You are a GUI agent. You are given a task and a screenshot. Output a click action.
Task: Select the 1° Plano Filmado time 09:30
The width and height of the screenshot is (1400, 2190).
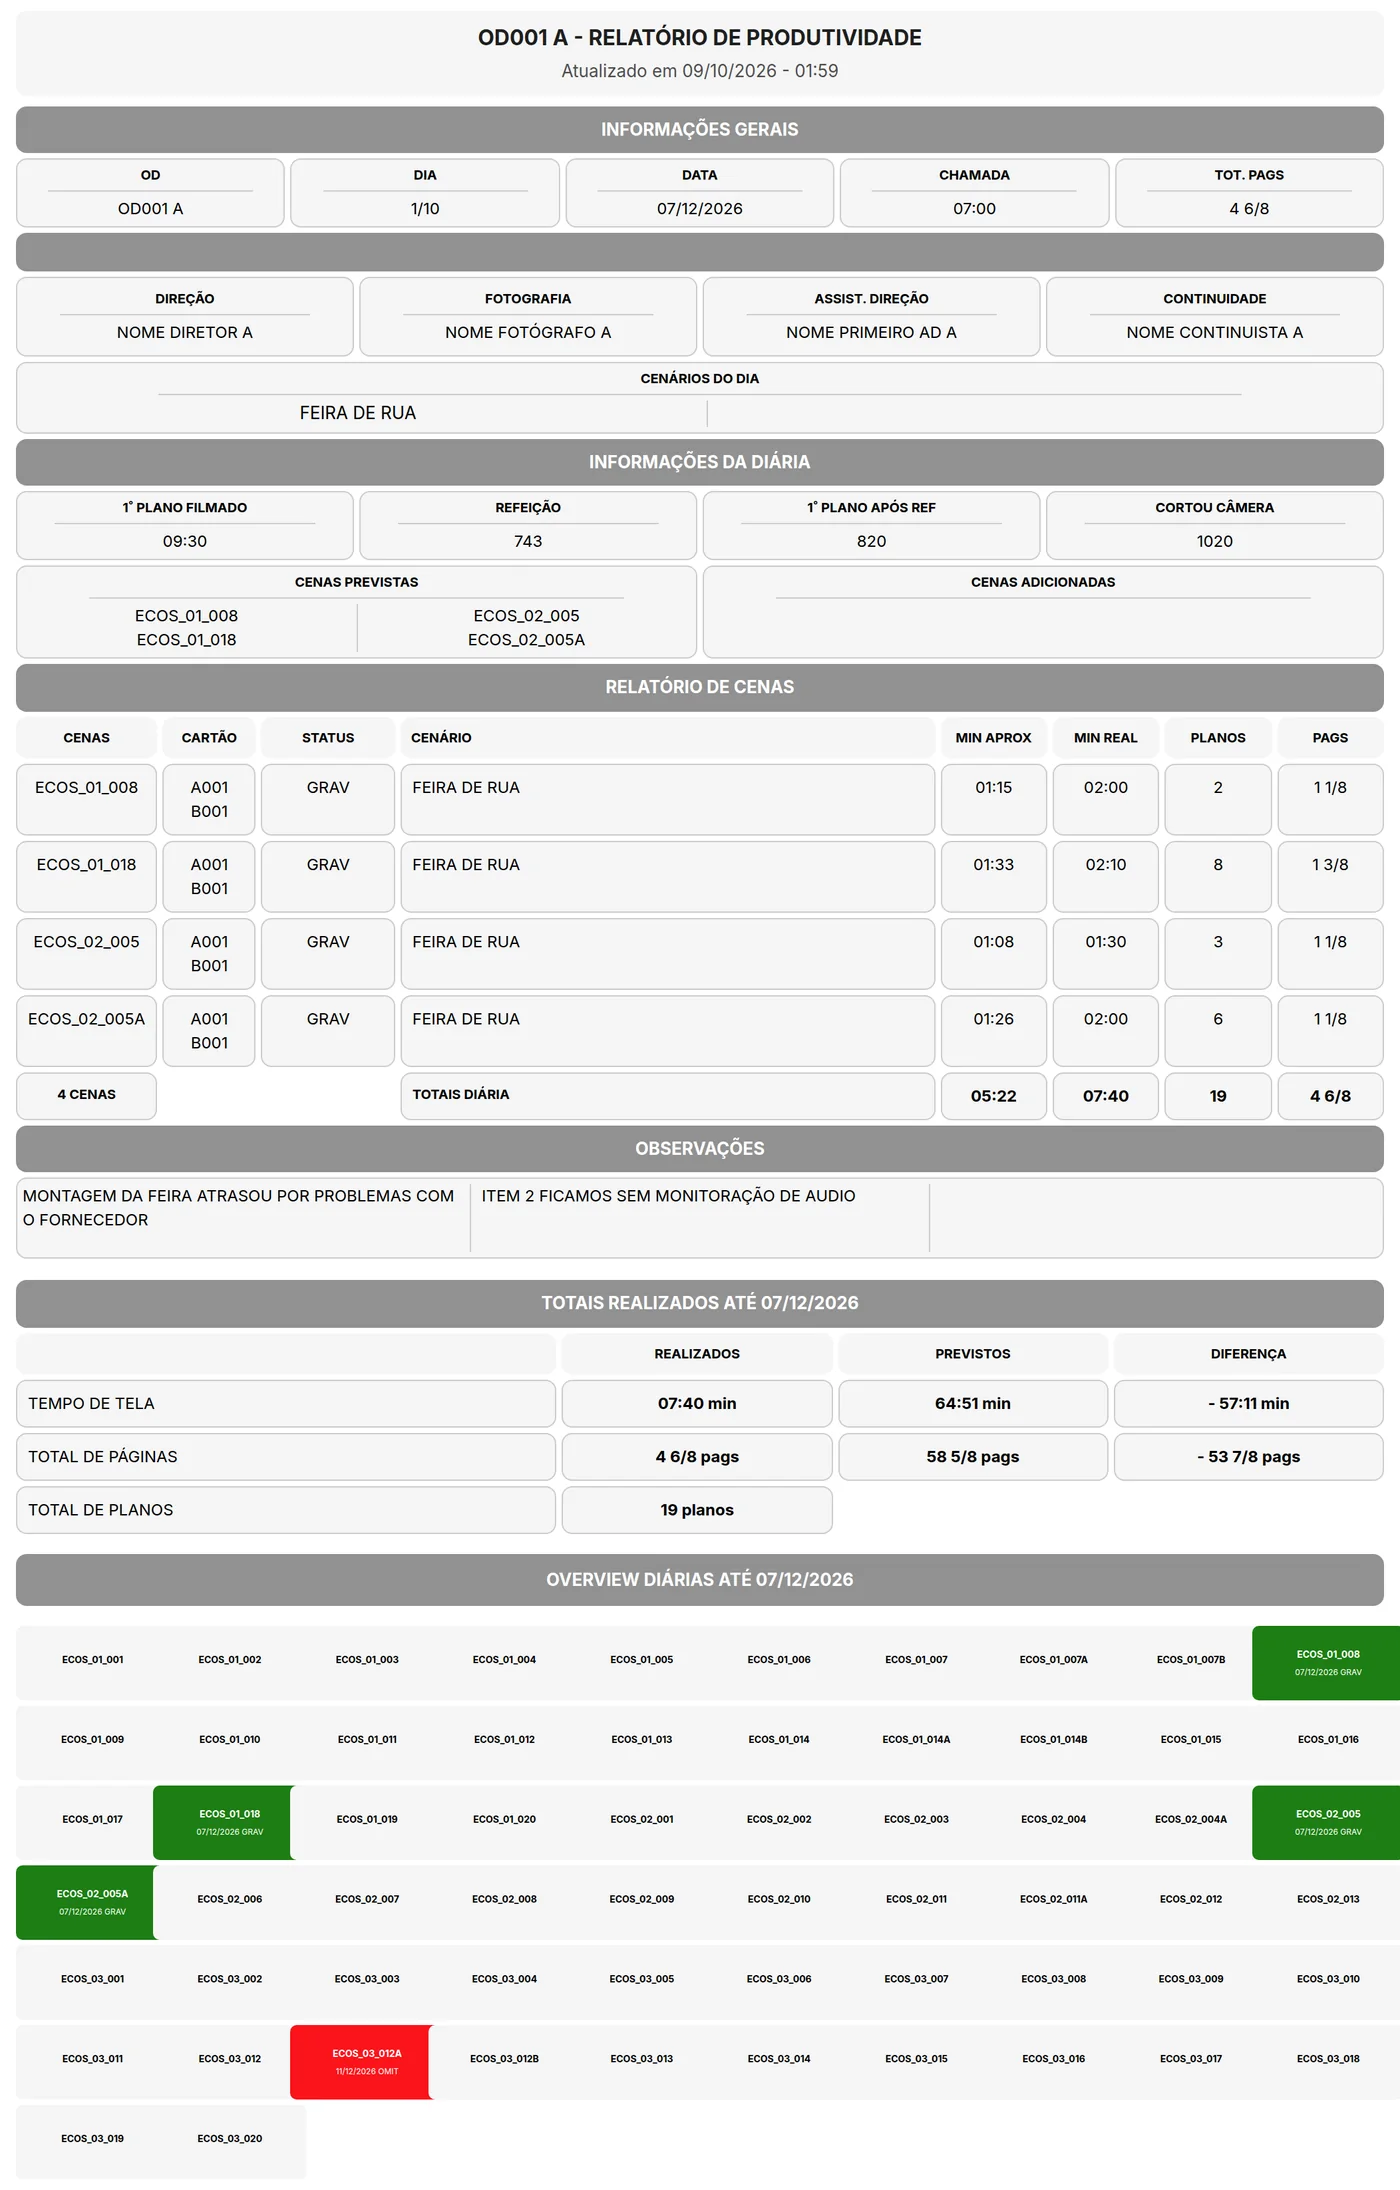click(x=185, y=542)
